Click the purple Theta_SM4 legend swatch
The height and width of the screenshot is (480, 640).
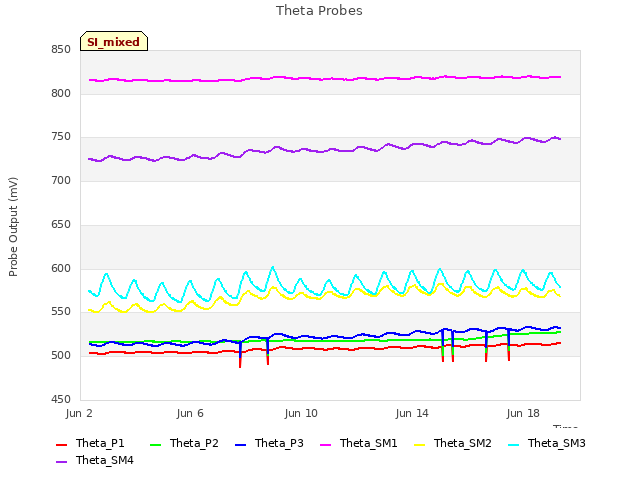coord(61,462)
